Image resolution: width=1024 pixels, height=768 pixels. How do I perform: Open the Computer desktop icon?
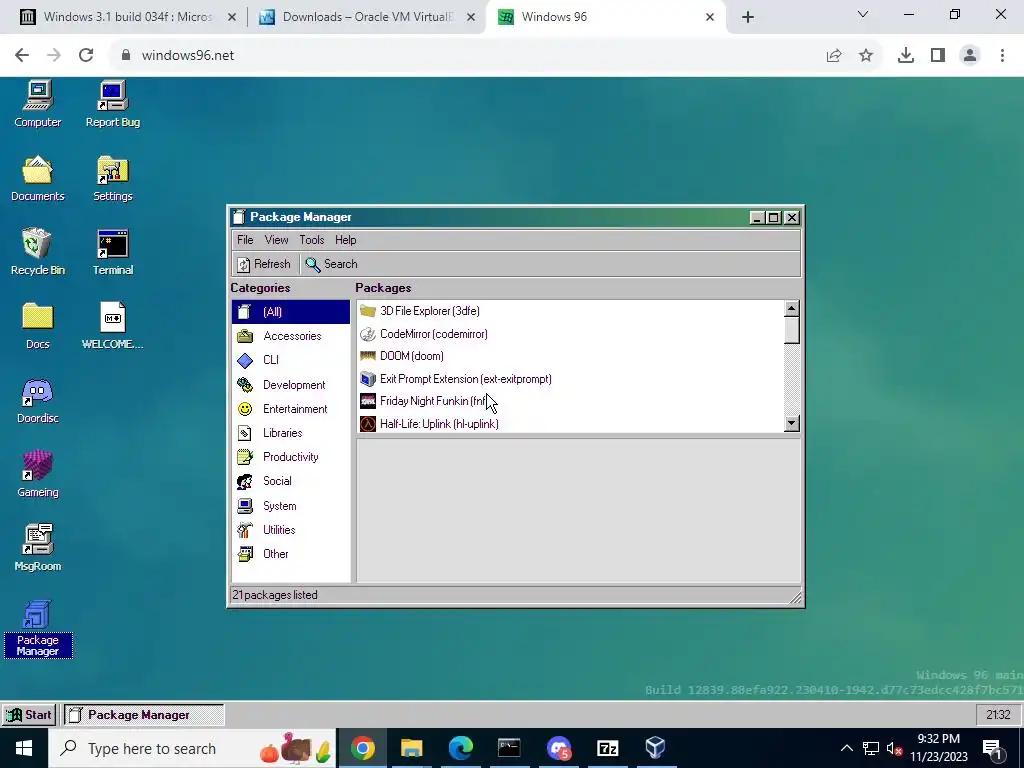click(x=38, y=104)
